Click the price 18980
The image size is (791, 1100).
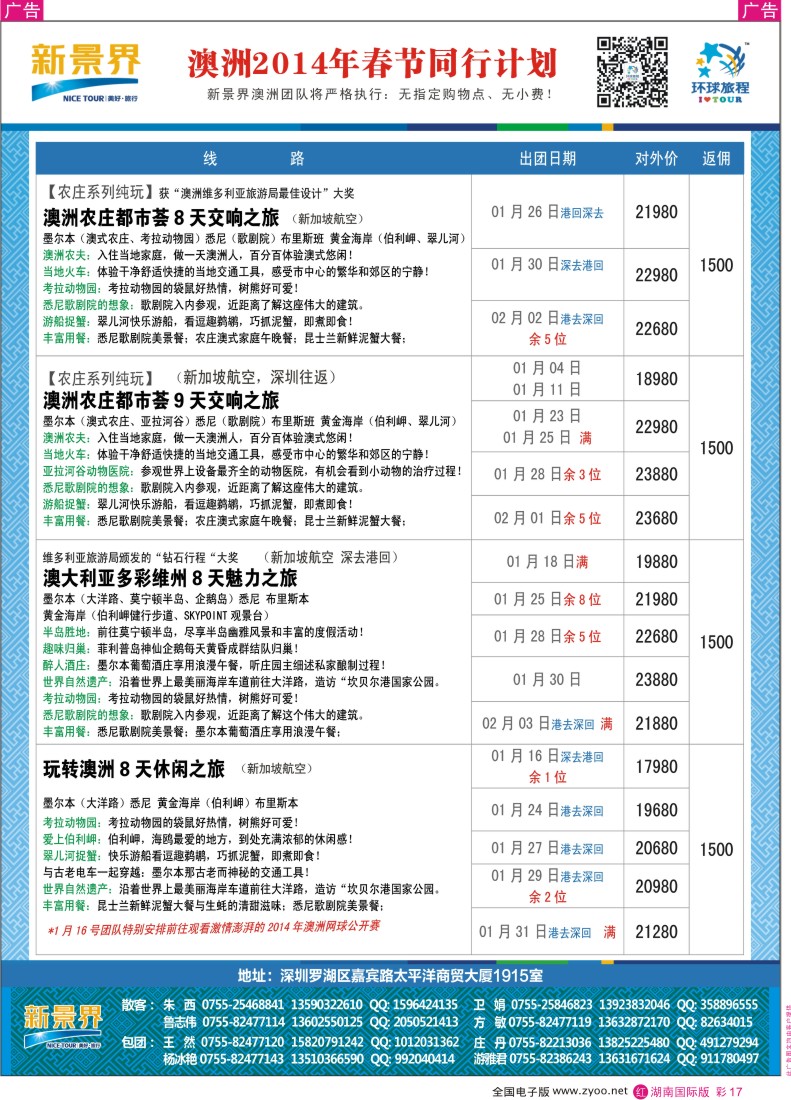[x=656, y=379]
